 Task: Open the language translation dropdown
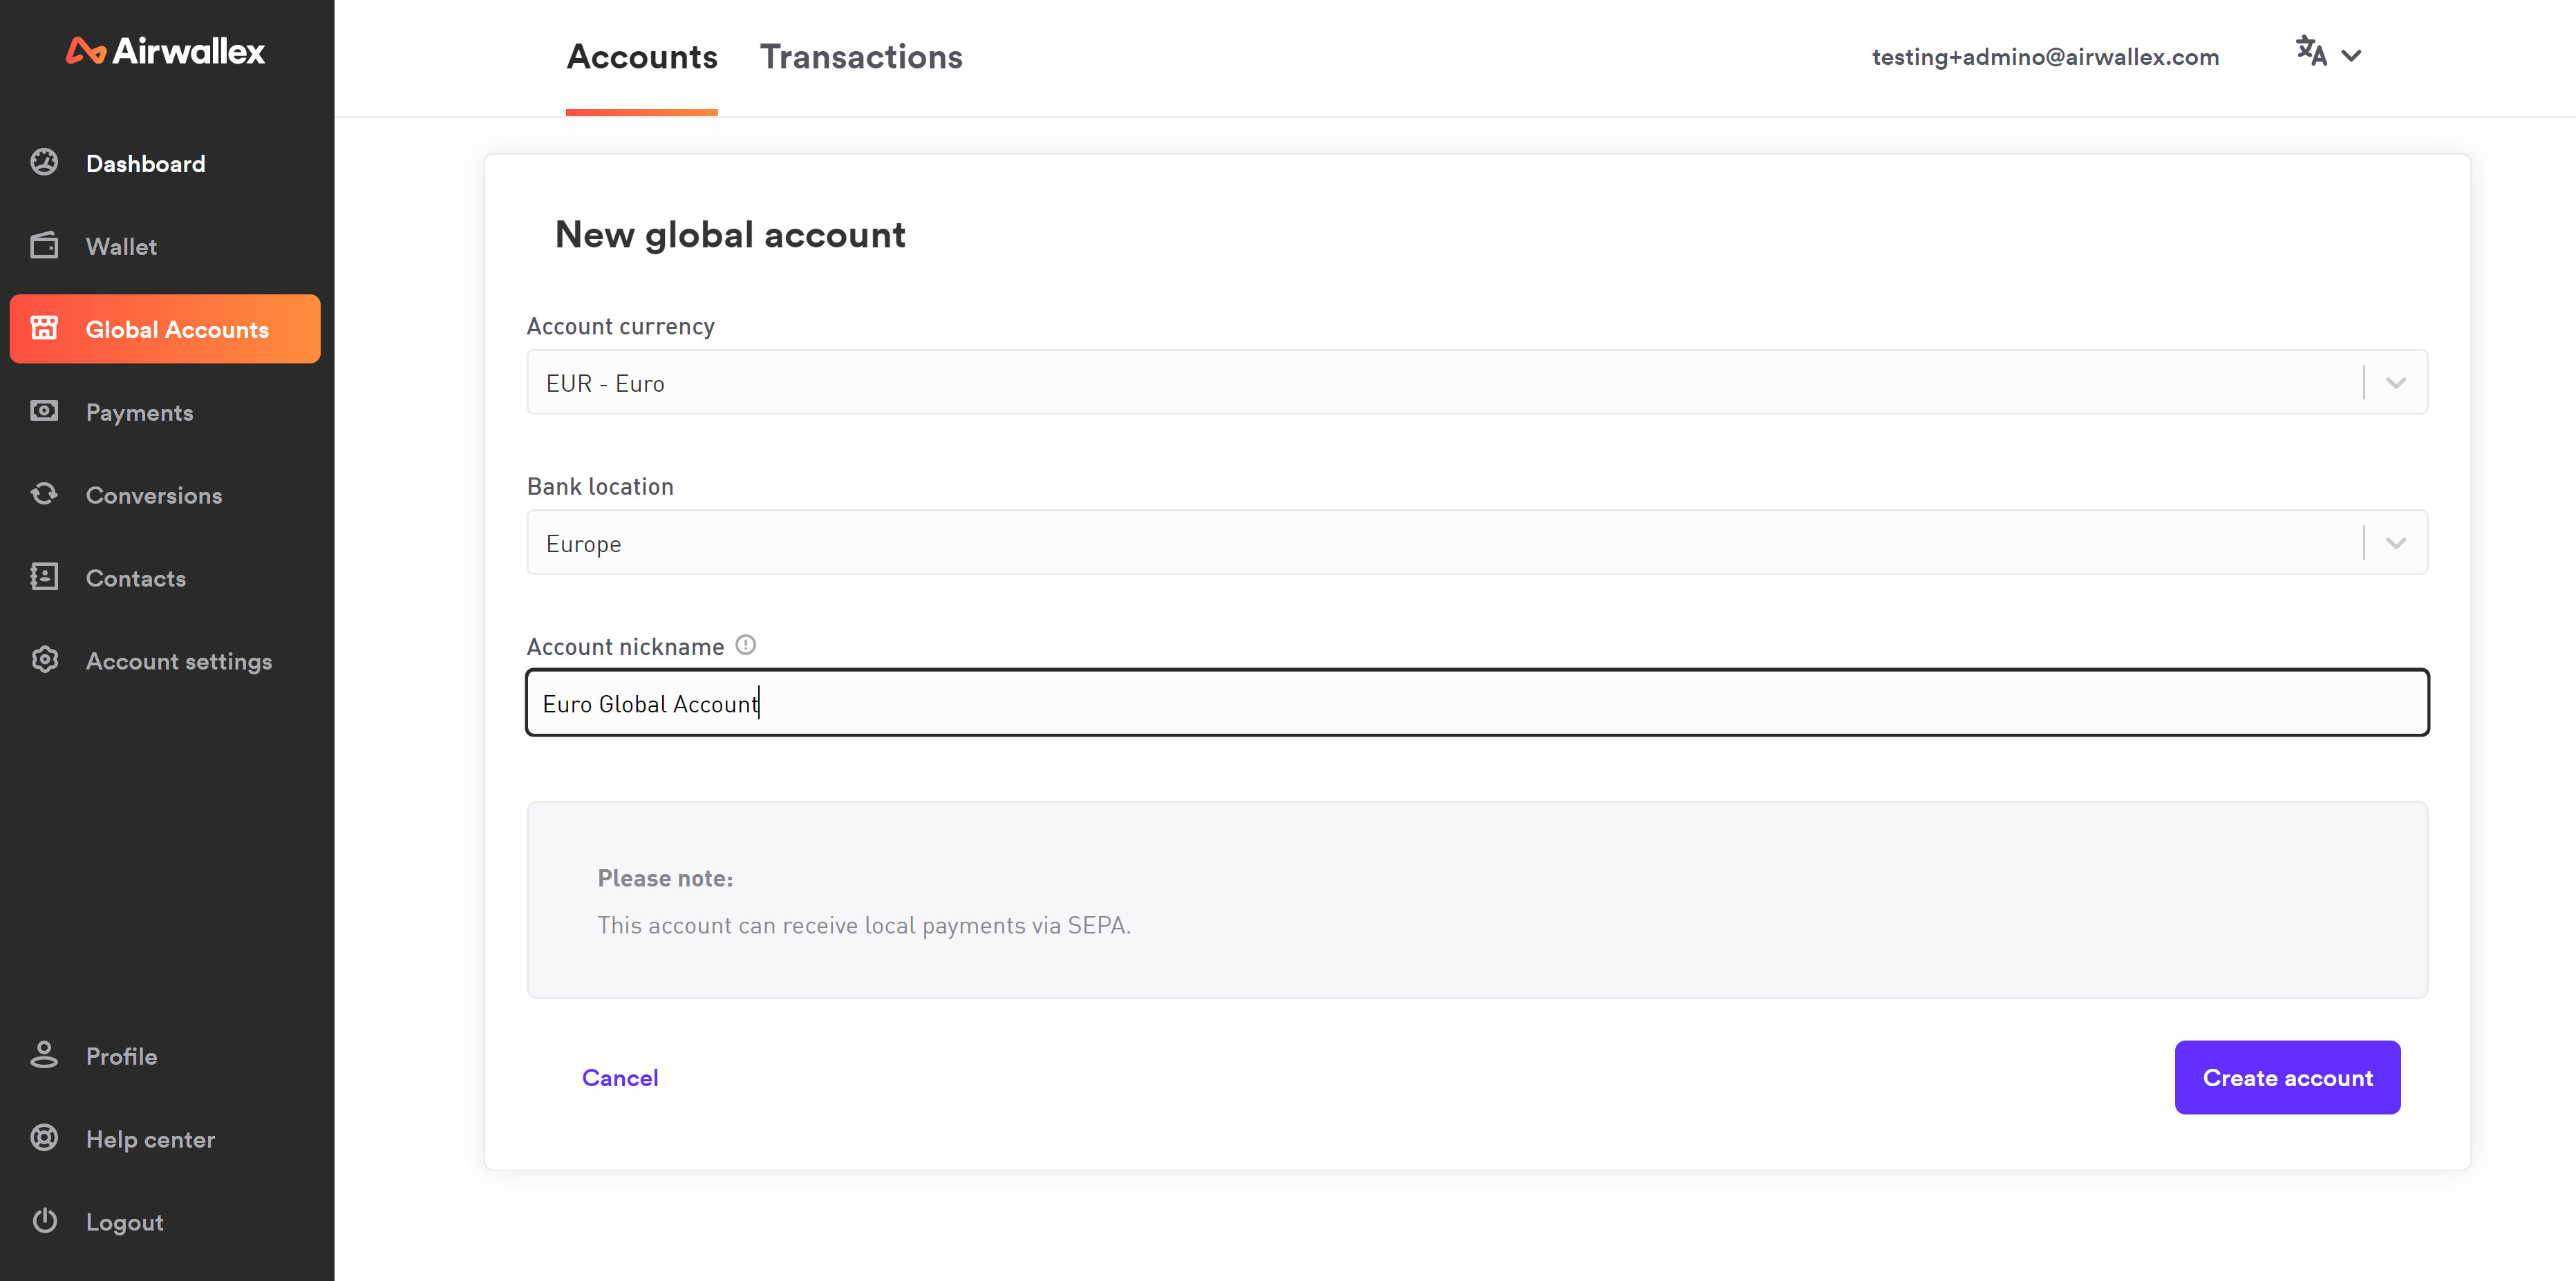[x=2327, y=54]
